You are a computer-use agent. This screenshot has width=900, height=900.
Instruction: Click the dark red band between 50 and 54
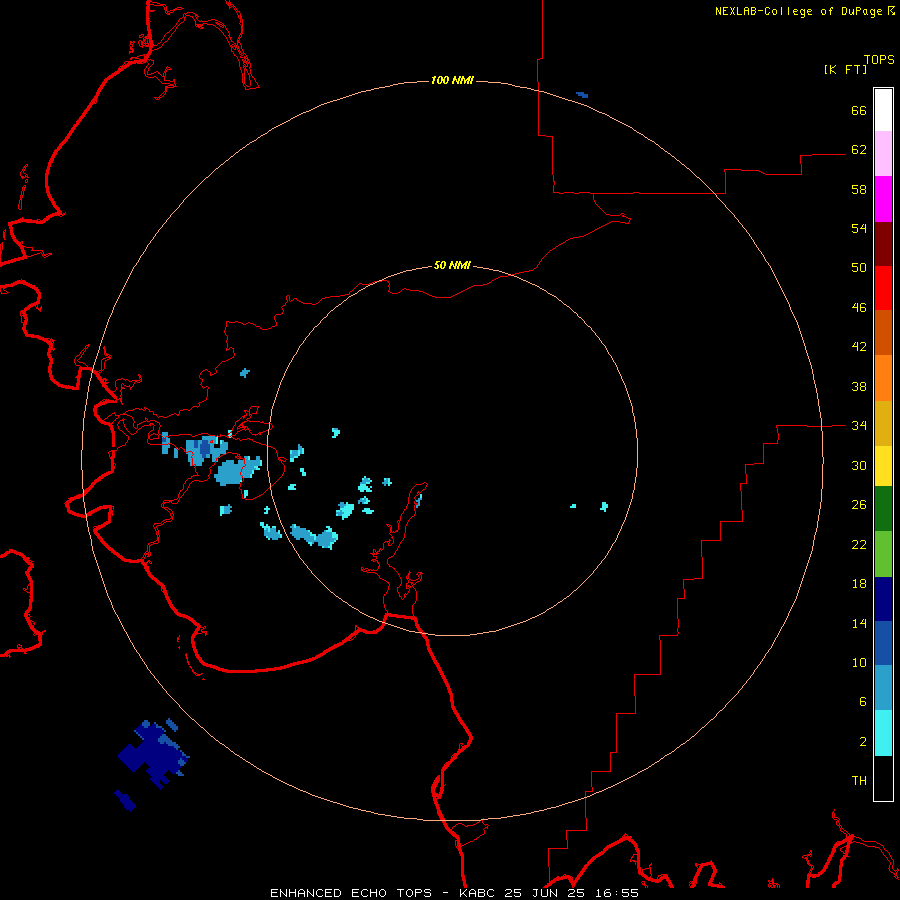click(883, 244)
